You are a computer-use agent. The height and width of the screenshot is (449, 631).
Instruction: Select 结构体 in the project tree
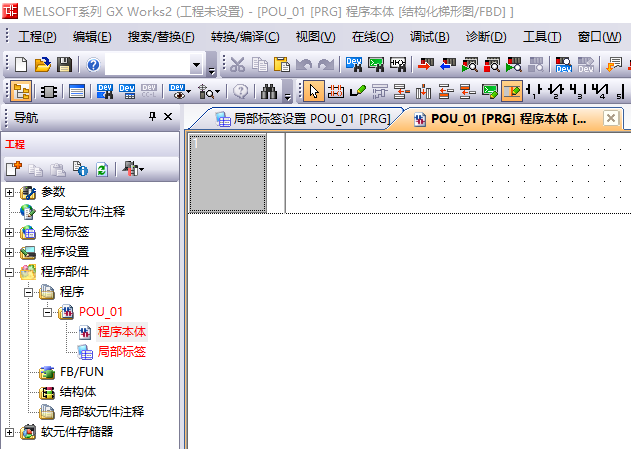coord(78,392)
